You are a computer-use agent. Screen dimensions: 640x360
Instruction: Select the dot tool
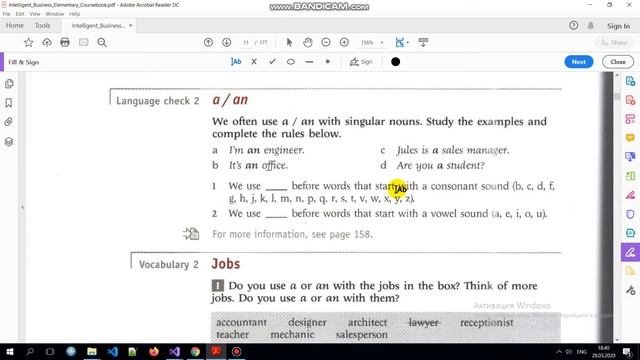(327, 62)
